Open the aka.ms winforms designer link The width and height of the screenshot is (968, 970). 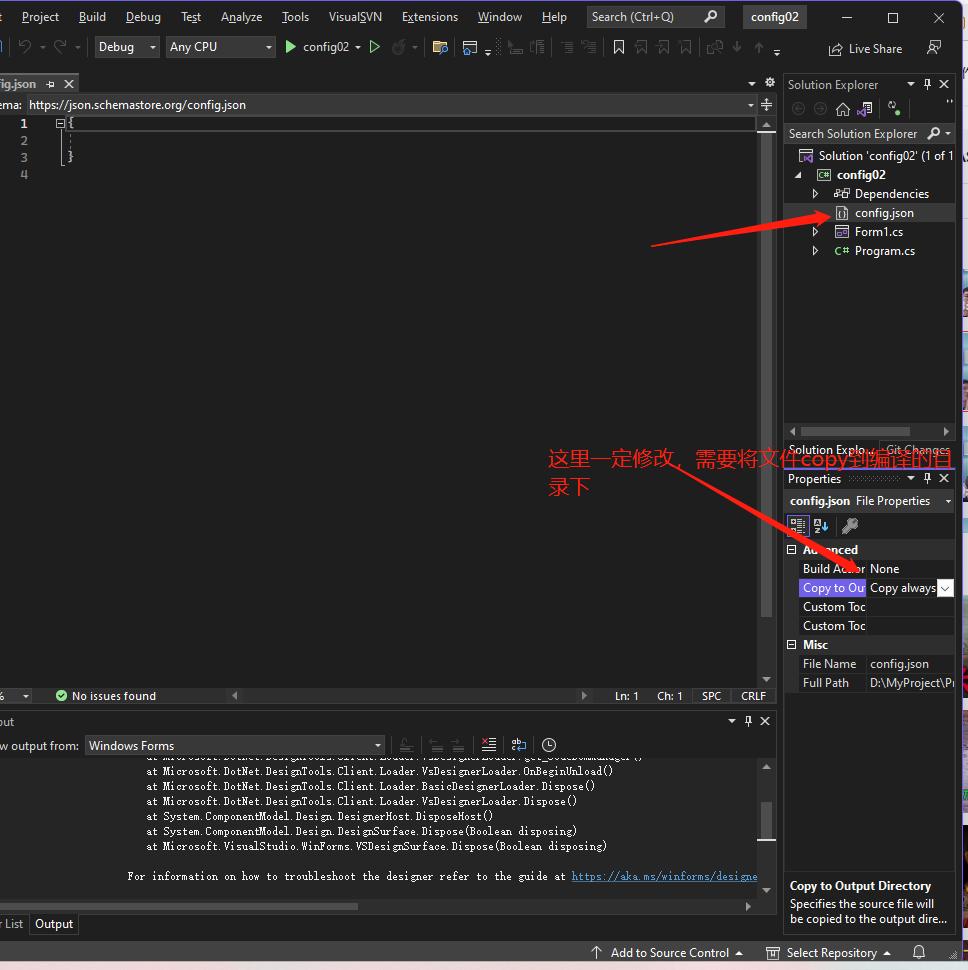[x=664, y=876]
